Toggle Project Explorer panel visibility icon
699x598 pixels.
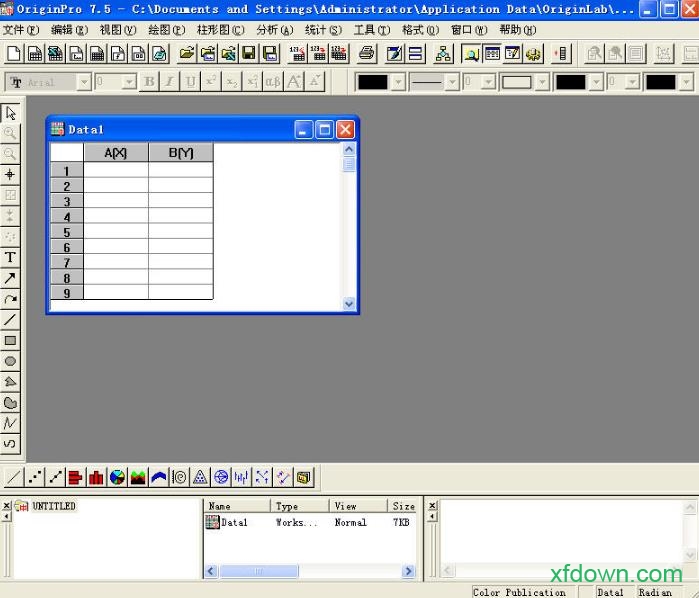[471, 54]
